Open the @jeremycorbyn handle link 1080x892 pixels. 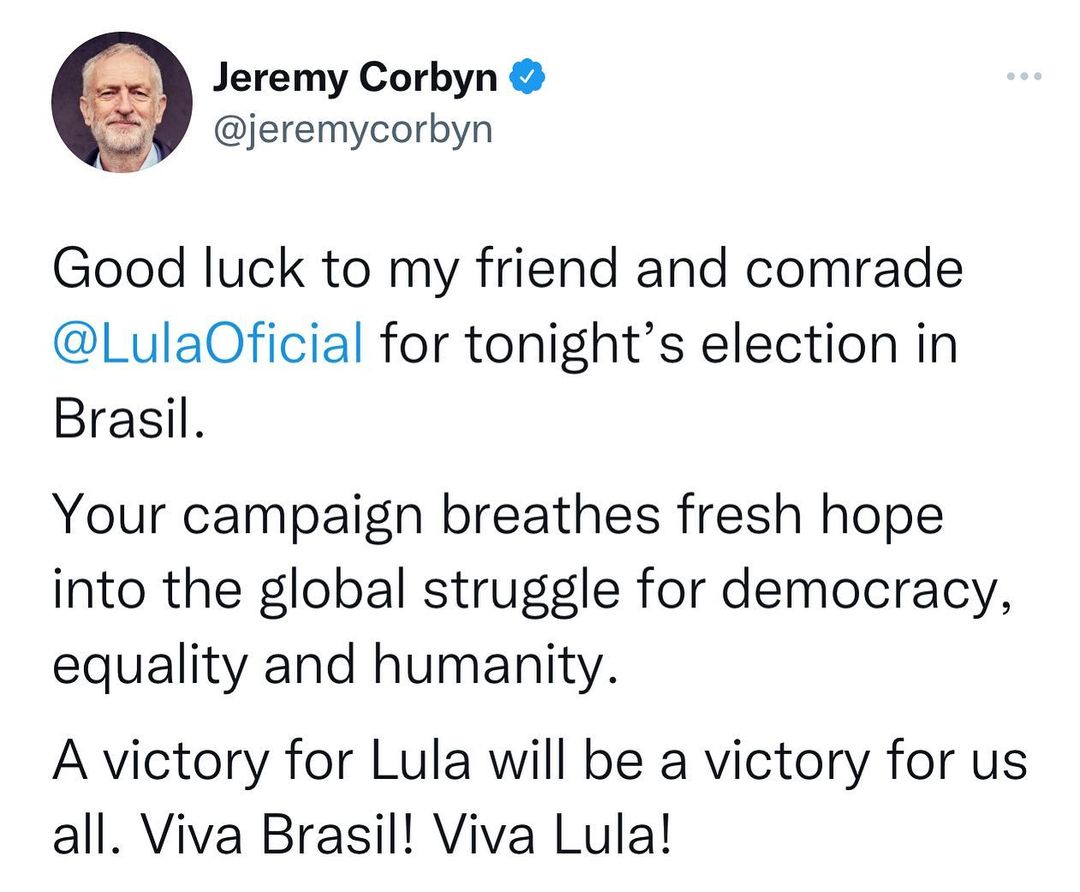352,129
